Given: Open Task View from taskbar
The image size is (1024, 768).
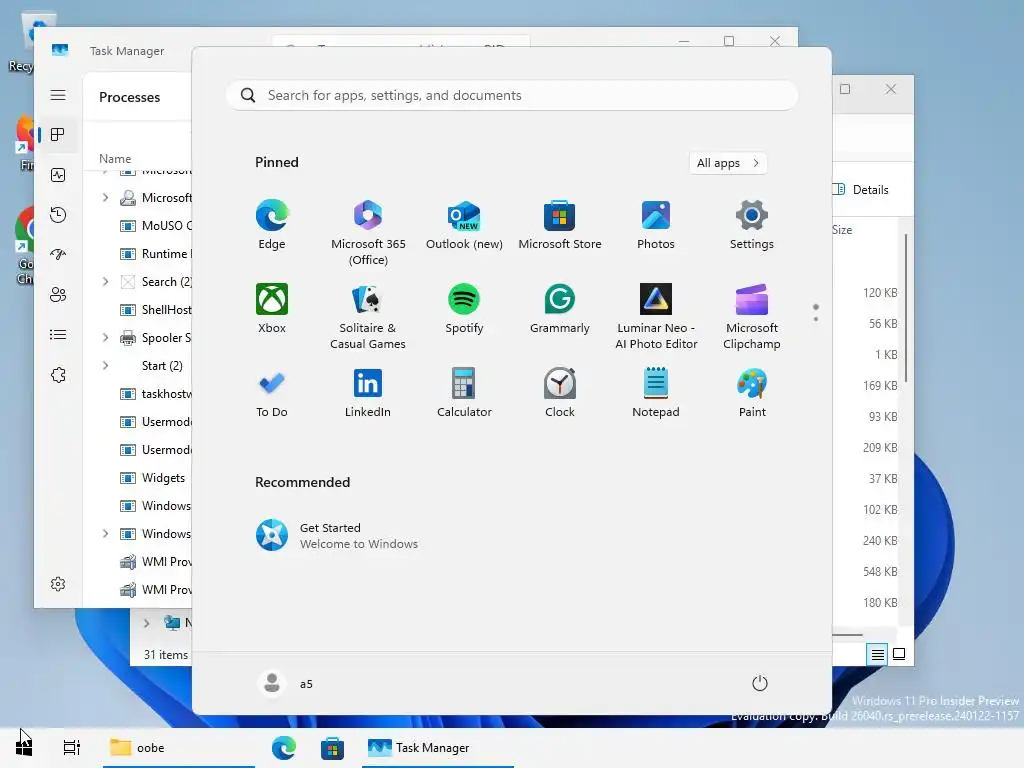Looking at the screenshot, I should pos(72,748).
